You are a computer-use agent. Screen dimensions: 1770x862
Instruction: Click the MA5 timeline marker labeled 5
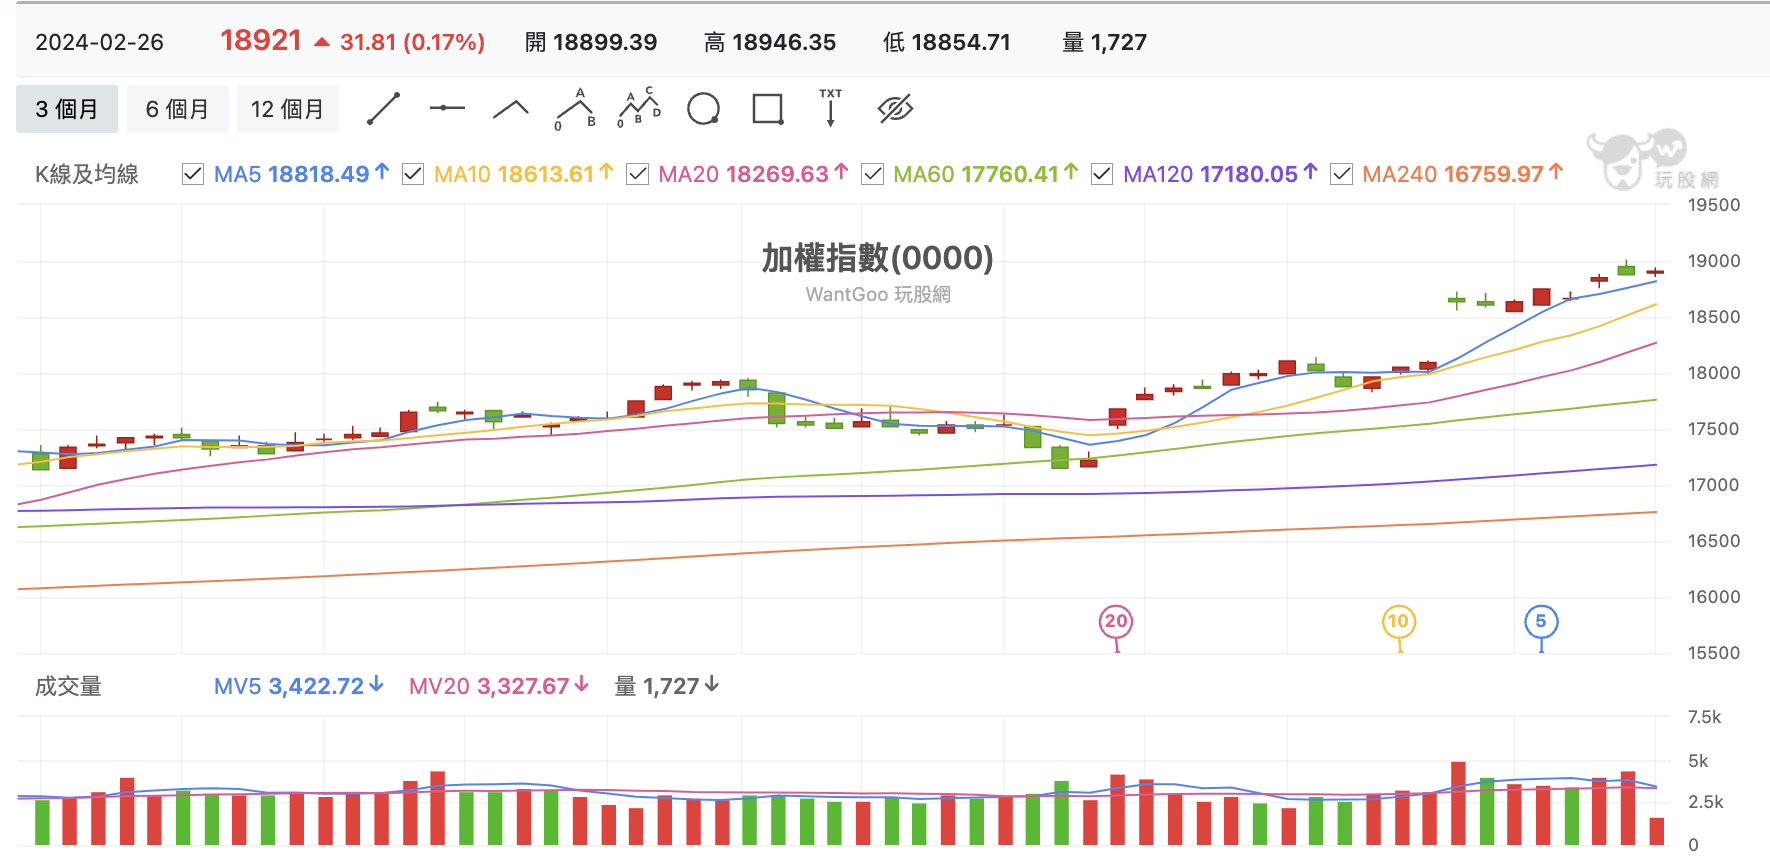pyautogui.click(x=1541, y=621)
